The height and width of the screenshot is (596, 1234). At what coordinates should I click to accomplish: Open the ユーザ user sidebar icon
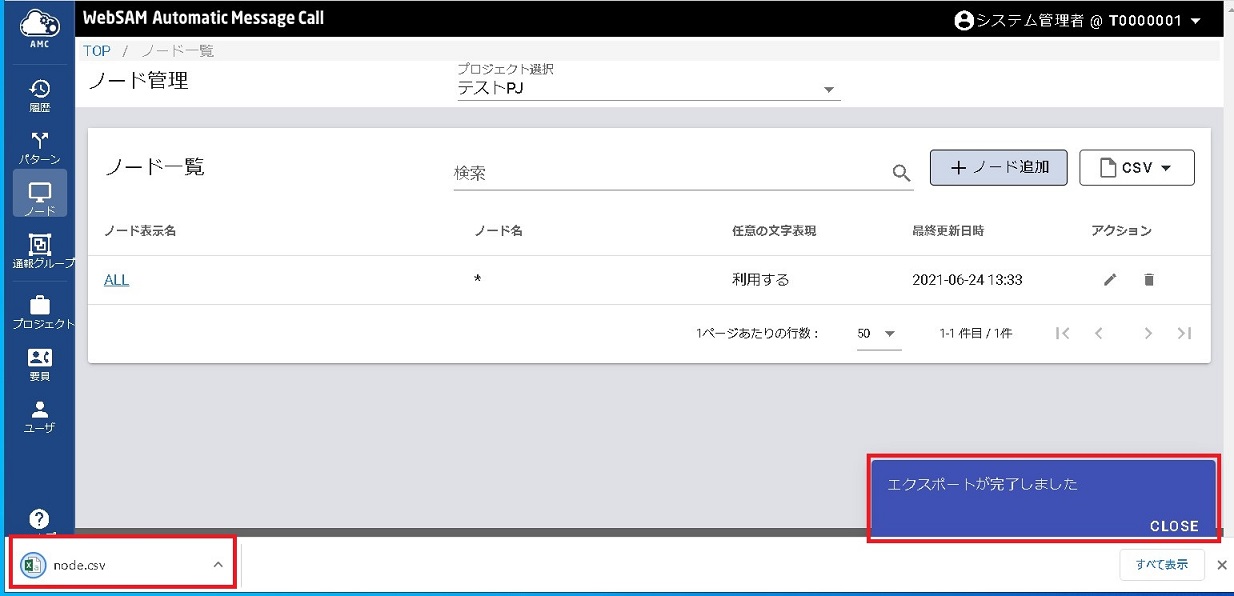(40, 416)
